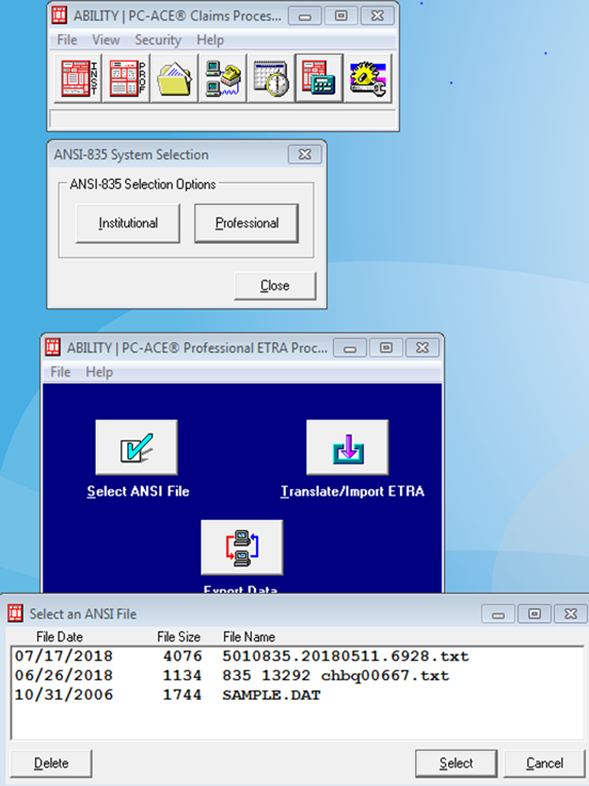Click the Select button in ANSI file dialog
Image resolution: width=589 pixels, height=786 pixels.
(456, 763)
